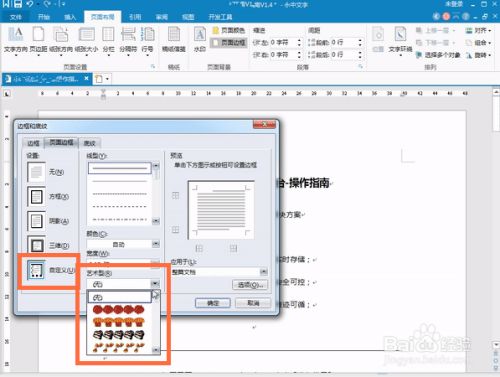Switch to the 开始 home tab
The image size is (500, 377).
(44, 17)
